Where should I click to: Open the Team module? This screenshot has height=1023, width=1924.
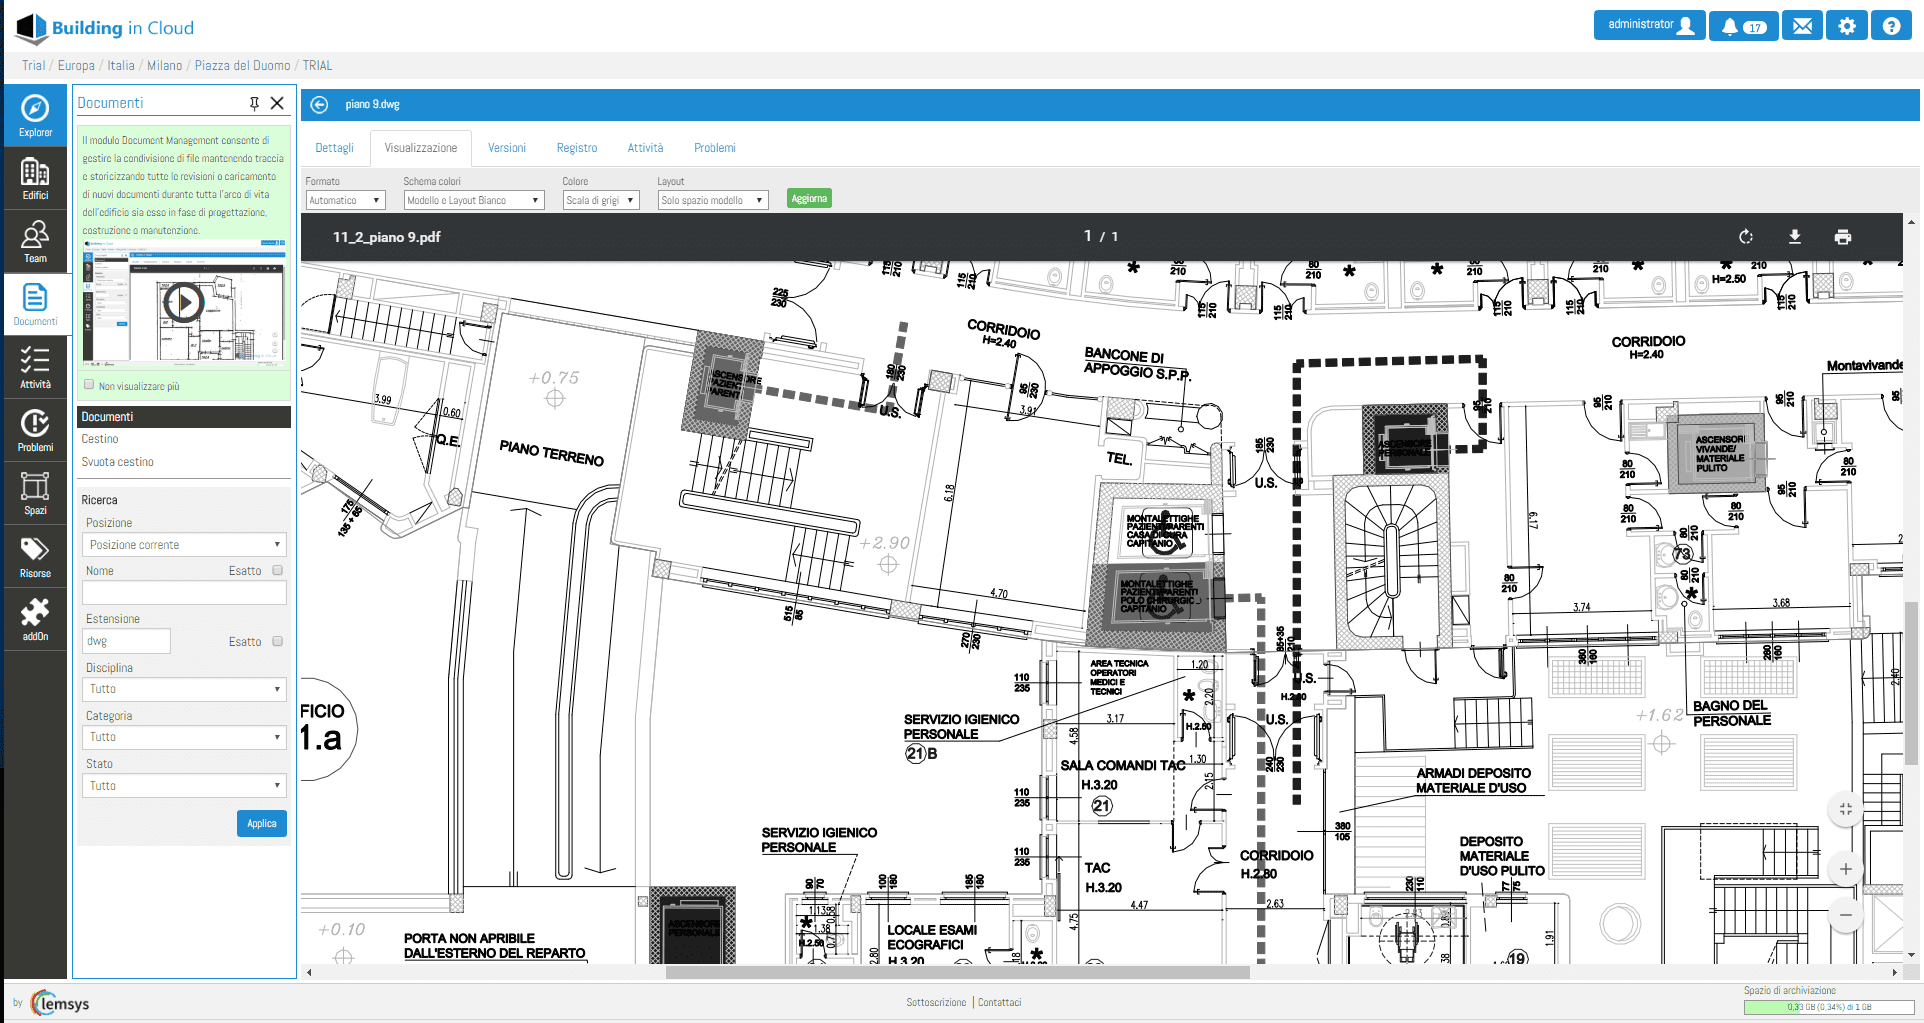(35, 242)
